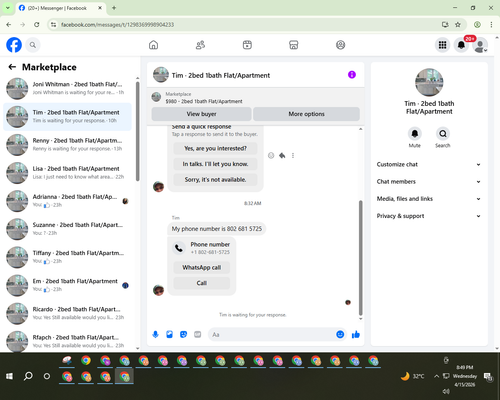Click the message input field labeled Aa
Image resolution: width=500 pixels, height=400 pixels.
(272, 334)
